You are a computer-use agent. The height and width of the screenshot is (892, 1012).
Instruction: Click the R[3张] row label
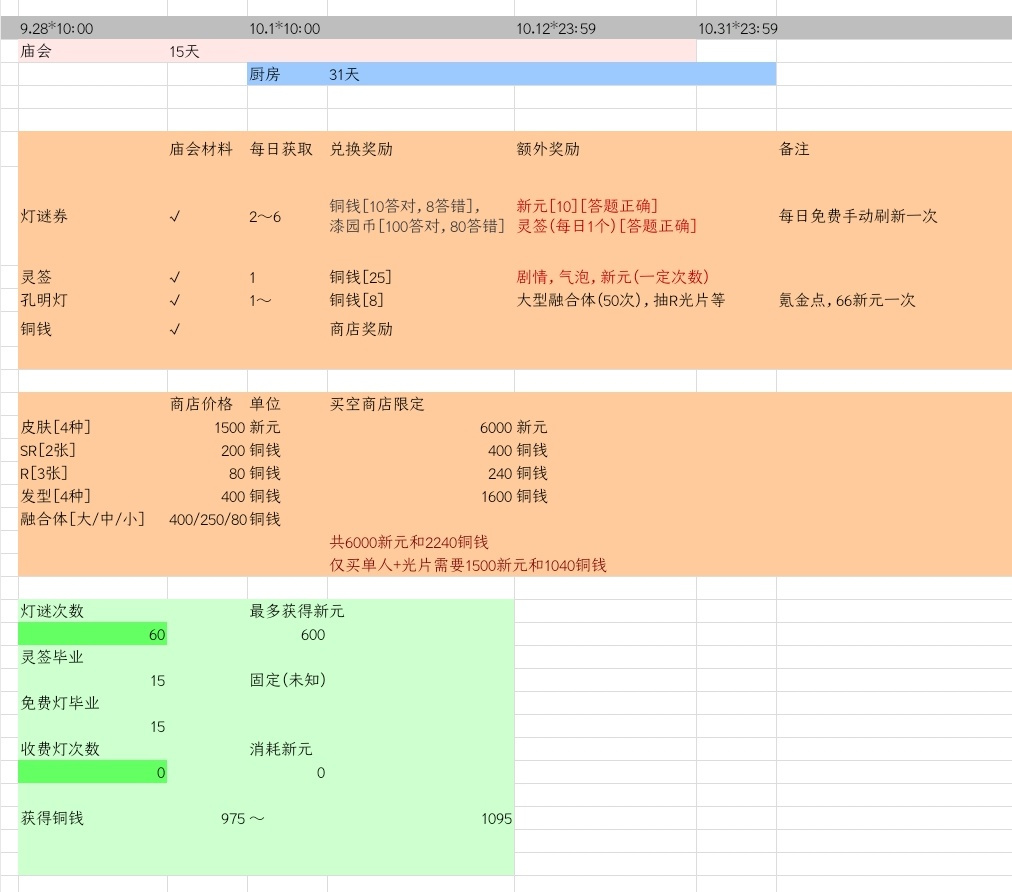[x=44, y=473]
